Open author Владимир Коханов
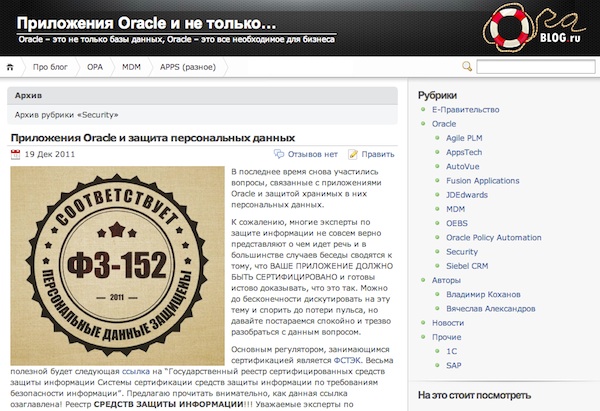 click(x=483, y=294)
